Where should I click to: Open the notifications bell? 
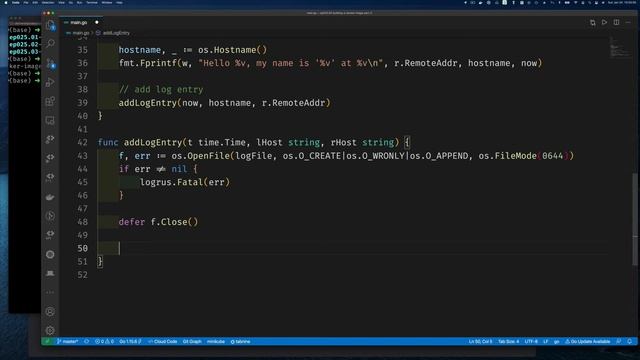(x=630, y=342)
